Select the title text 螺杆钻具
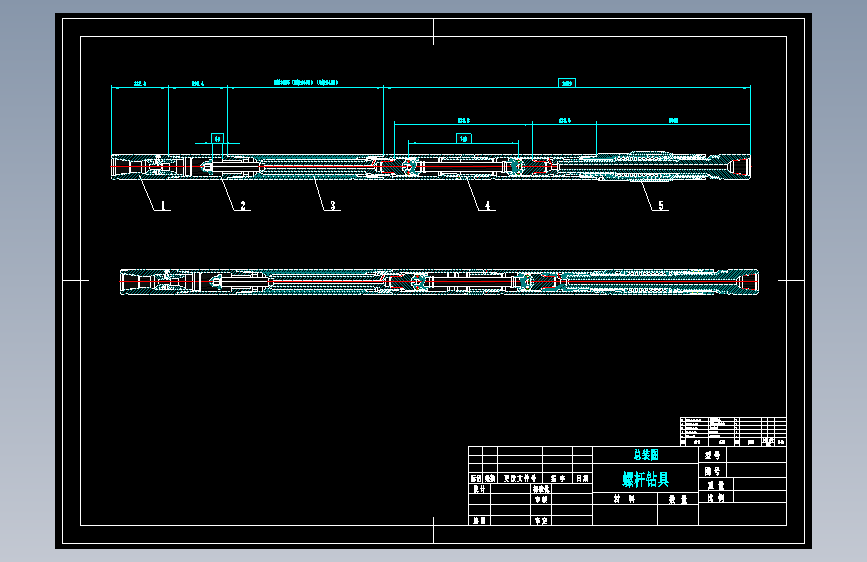 point(645,479)
